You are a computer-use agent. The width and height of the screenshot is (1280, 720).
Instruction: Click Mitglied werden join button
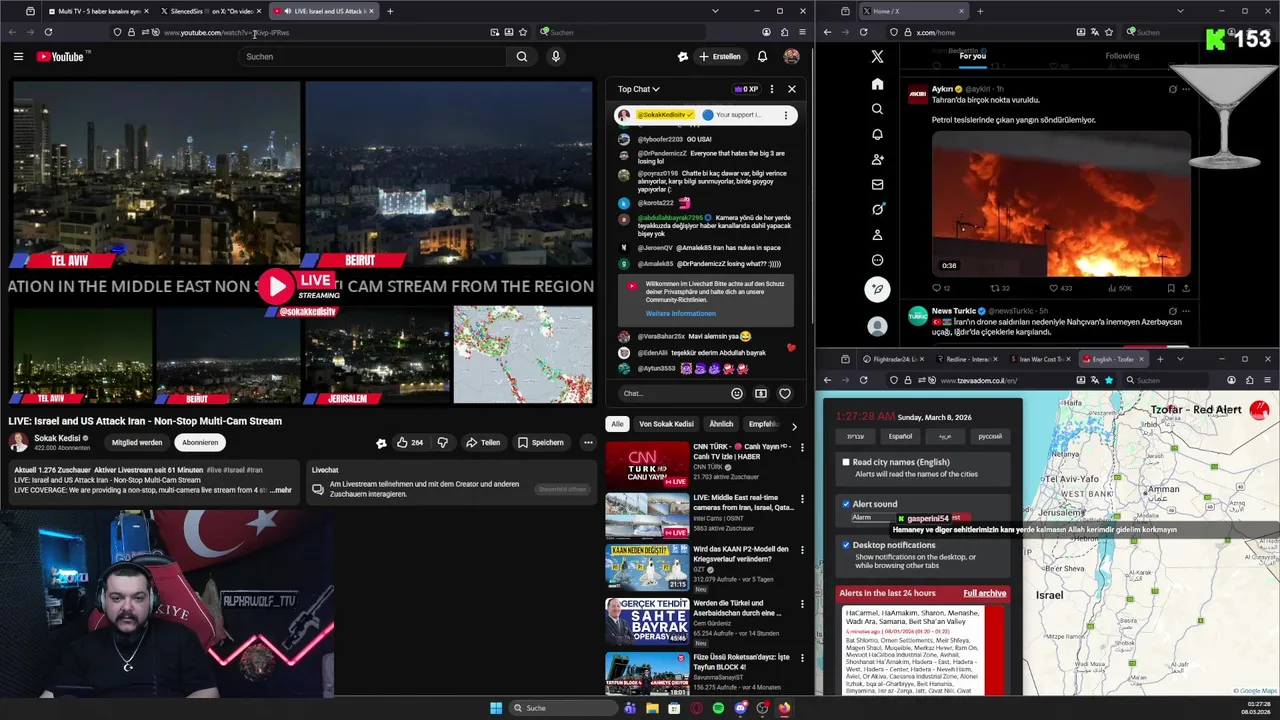pyautogui.click(x=137, y=442)
